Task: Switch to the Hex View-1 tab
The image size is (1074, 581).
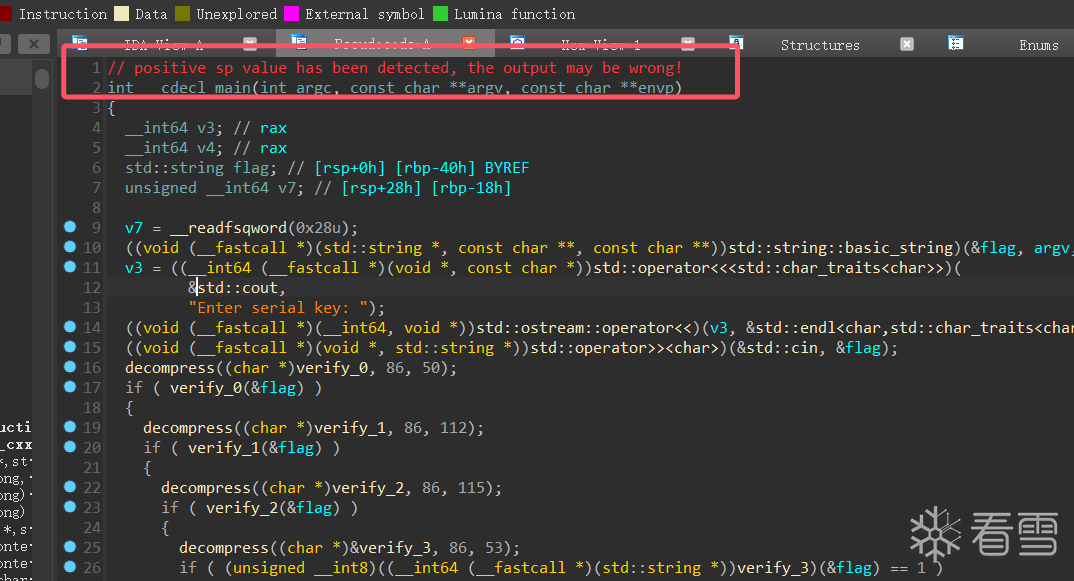Action: (601, 45)
